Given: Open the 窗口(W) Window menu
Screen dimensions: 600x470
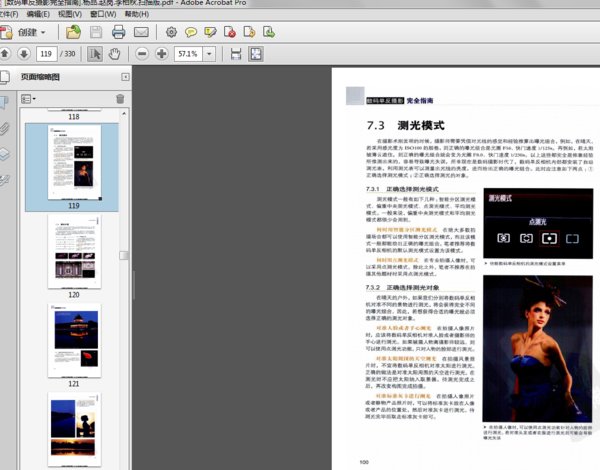Looking at the screenshot, I should pos(101,15).
